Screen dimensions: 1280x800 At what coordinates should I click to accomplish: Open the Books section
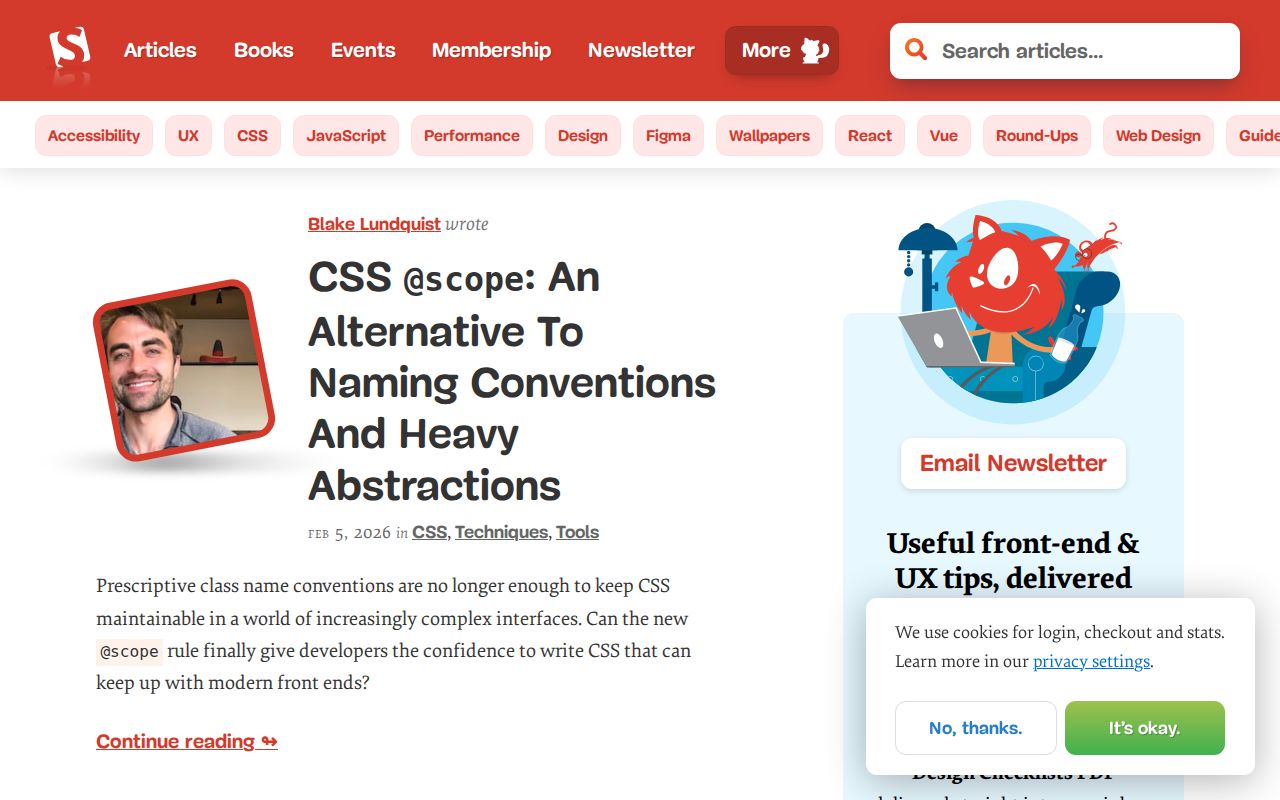tap(263, 50)
